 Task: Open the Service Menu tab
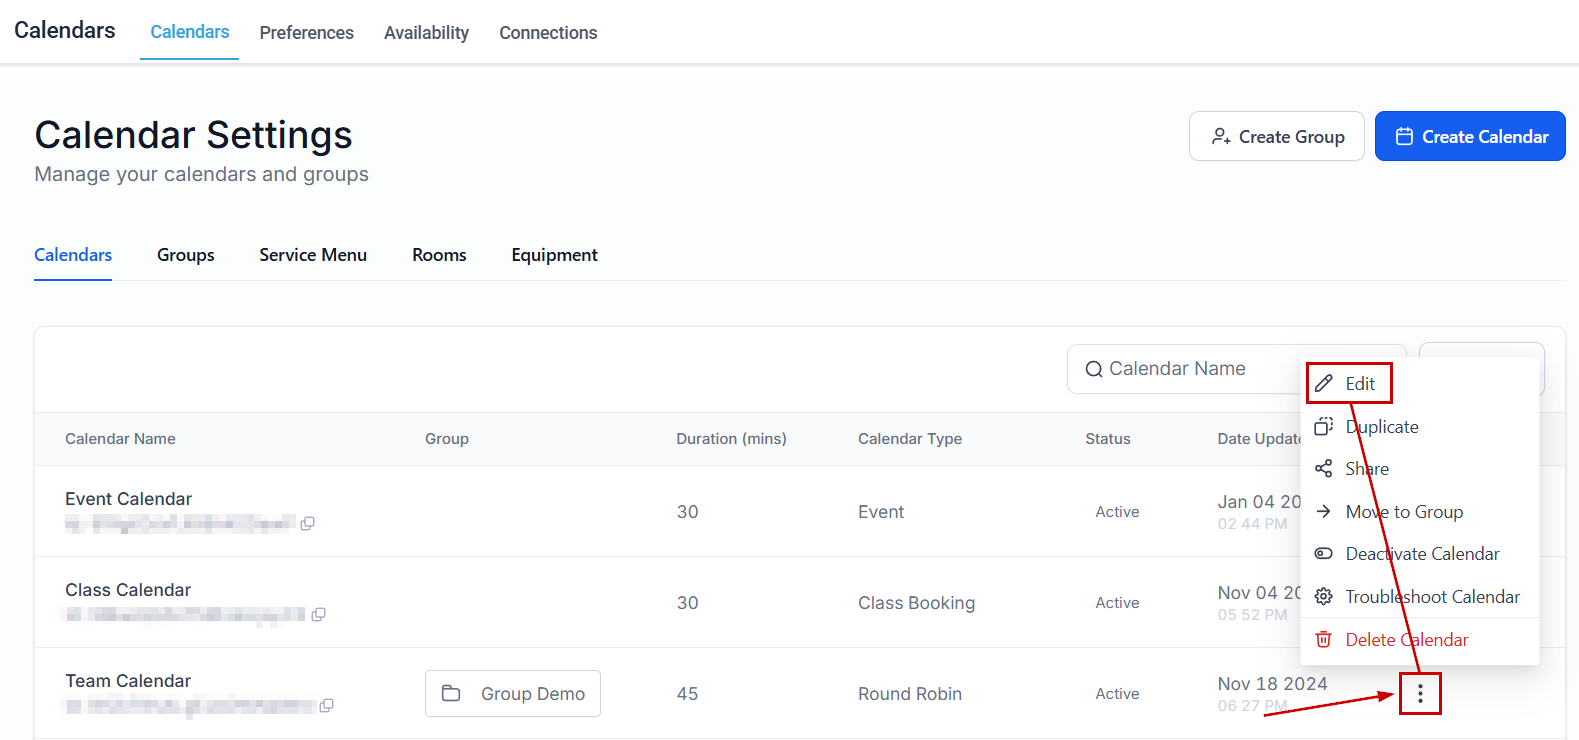[313, 255]
